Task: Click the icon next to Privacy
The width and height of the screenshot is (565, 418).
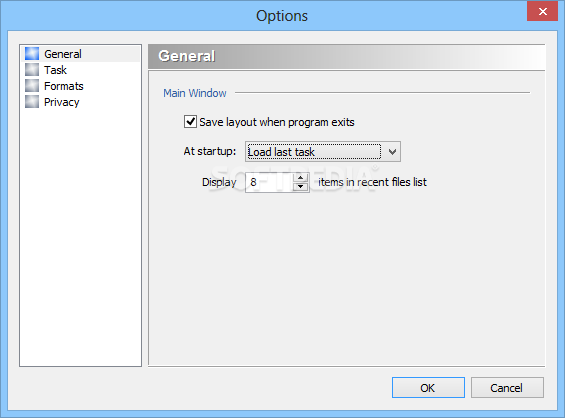Action: pos(32,102)
